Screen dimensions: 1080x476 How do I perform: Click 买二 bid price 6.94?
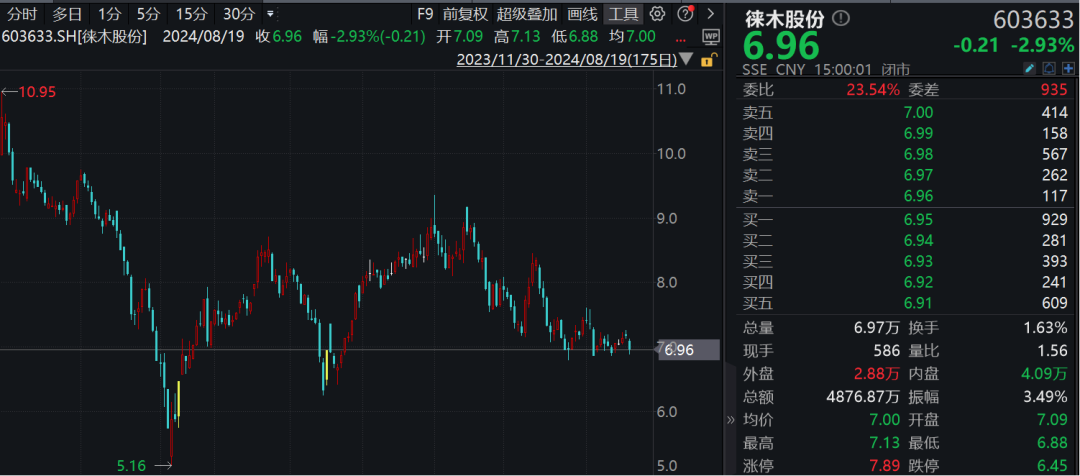tap(920, 240)
